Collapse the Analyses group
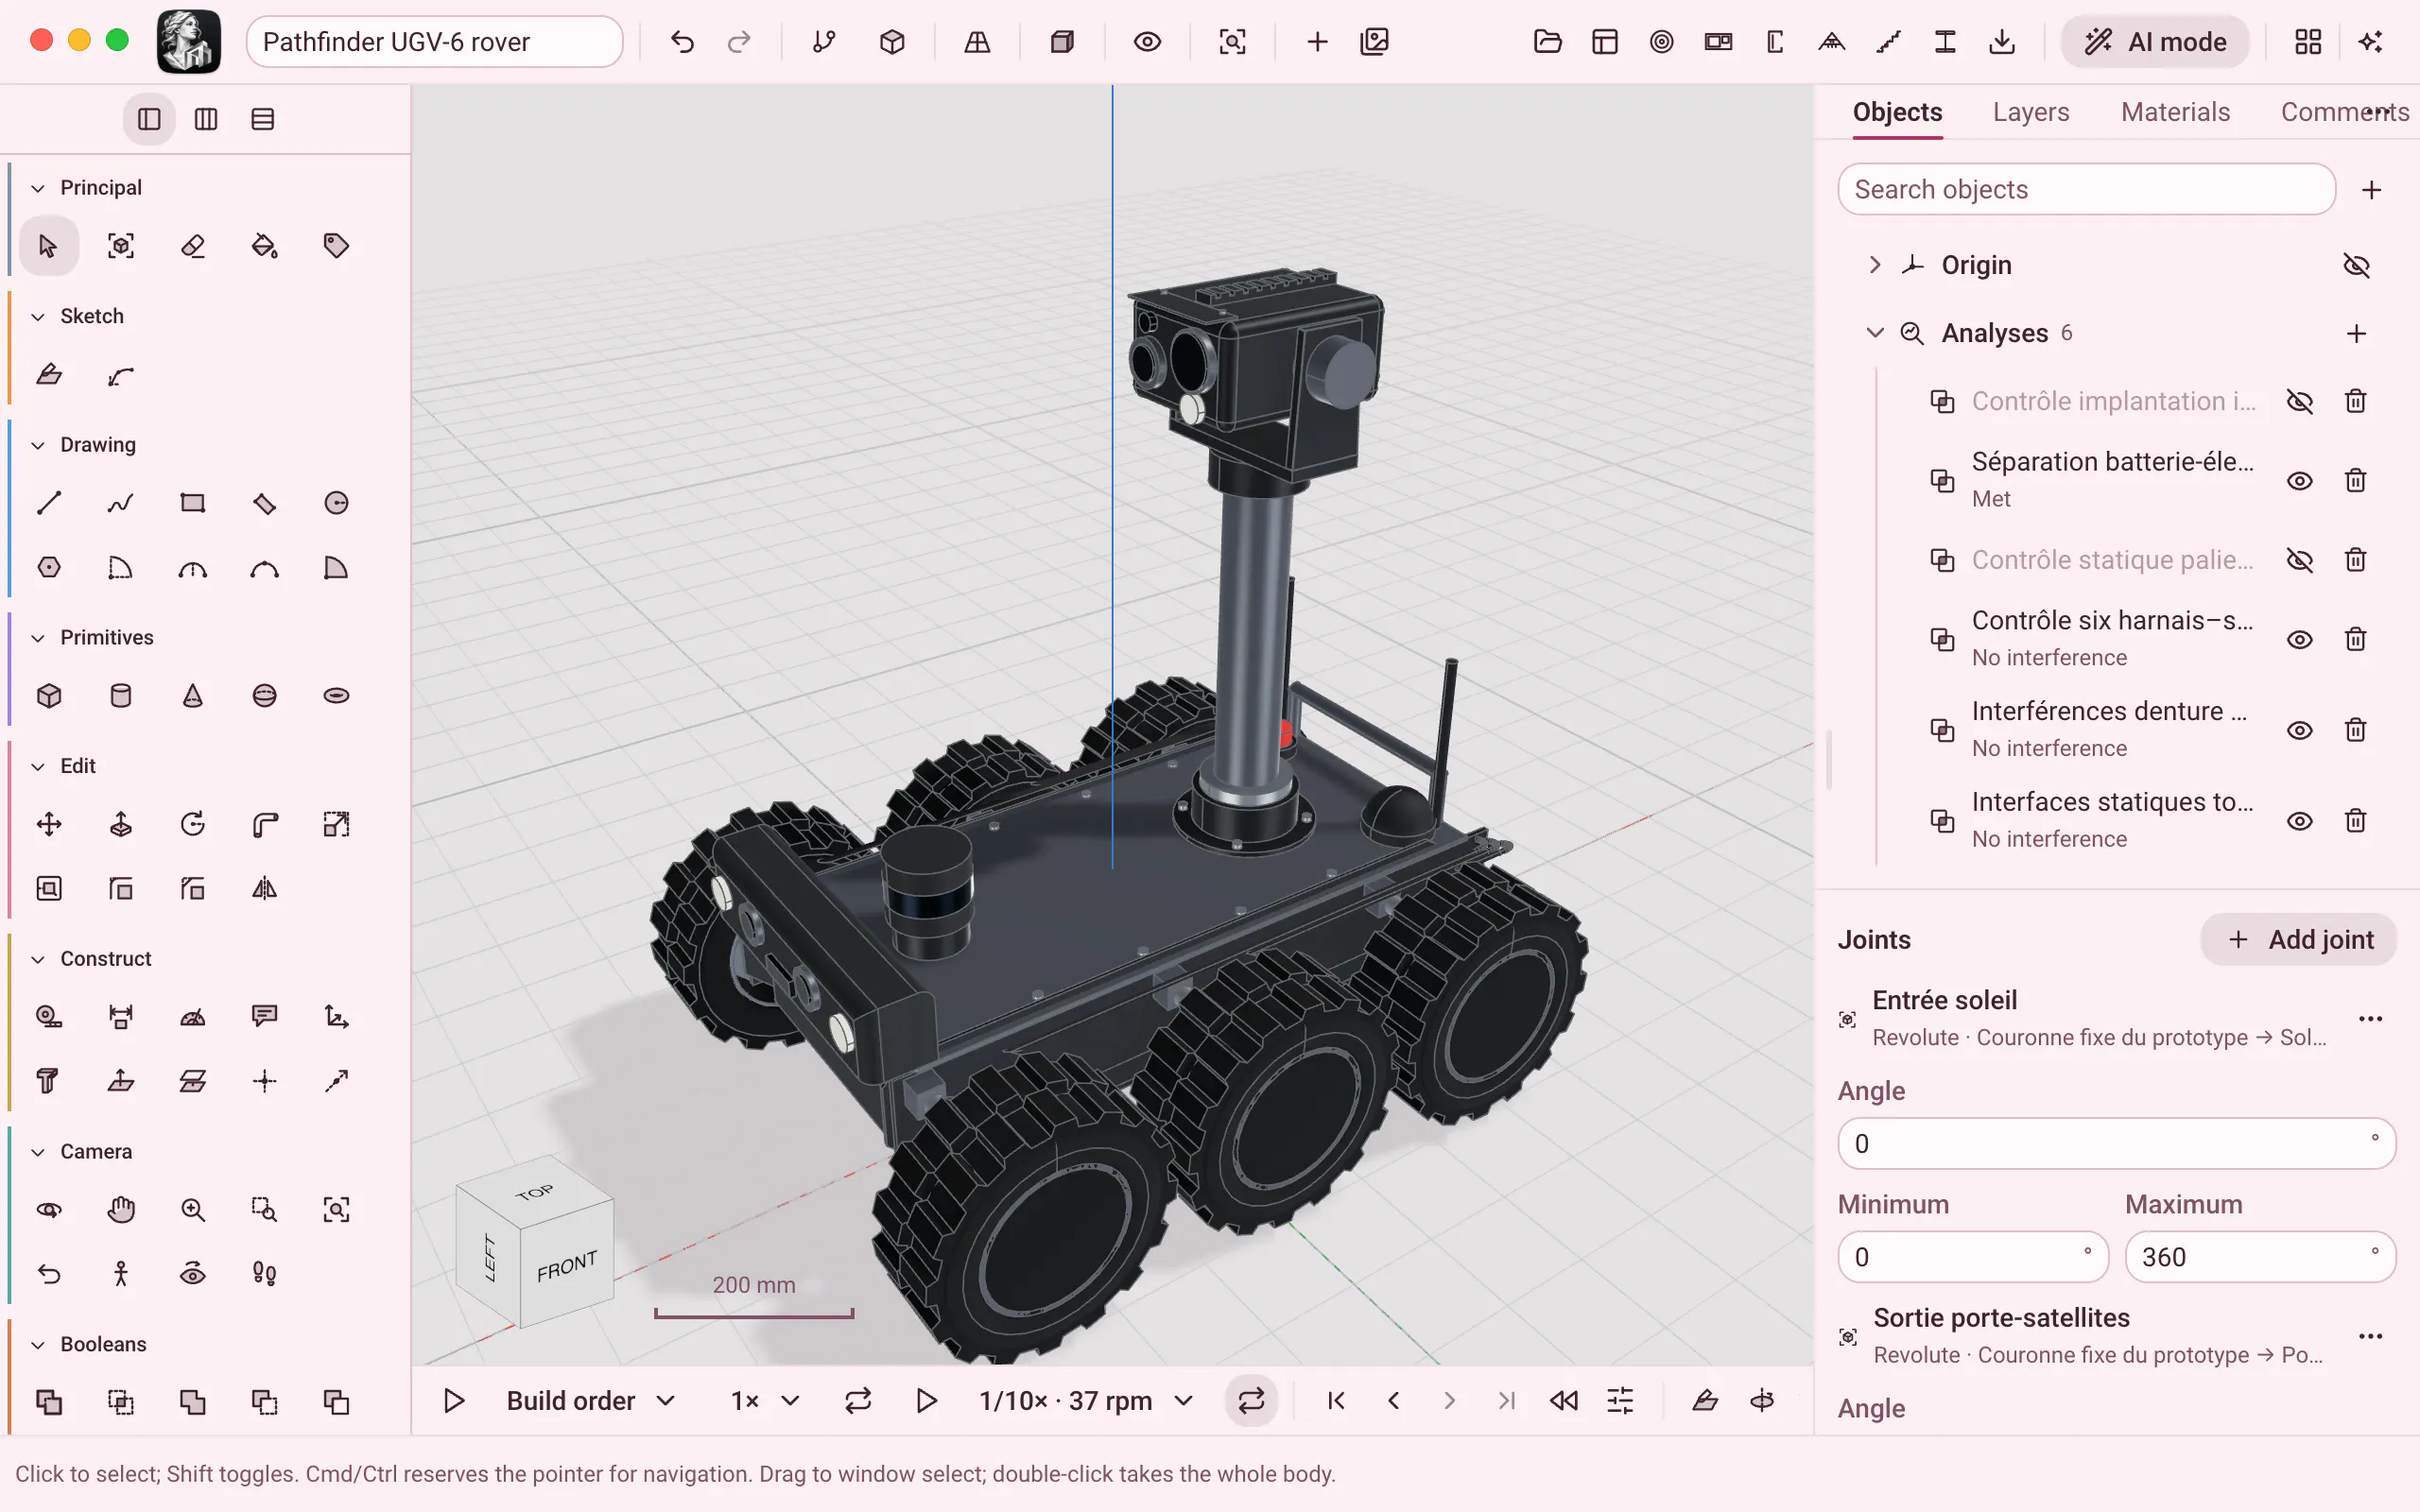The width and height of the screenshot is (2420, 1512). click(1875, 333)
